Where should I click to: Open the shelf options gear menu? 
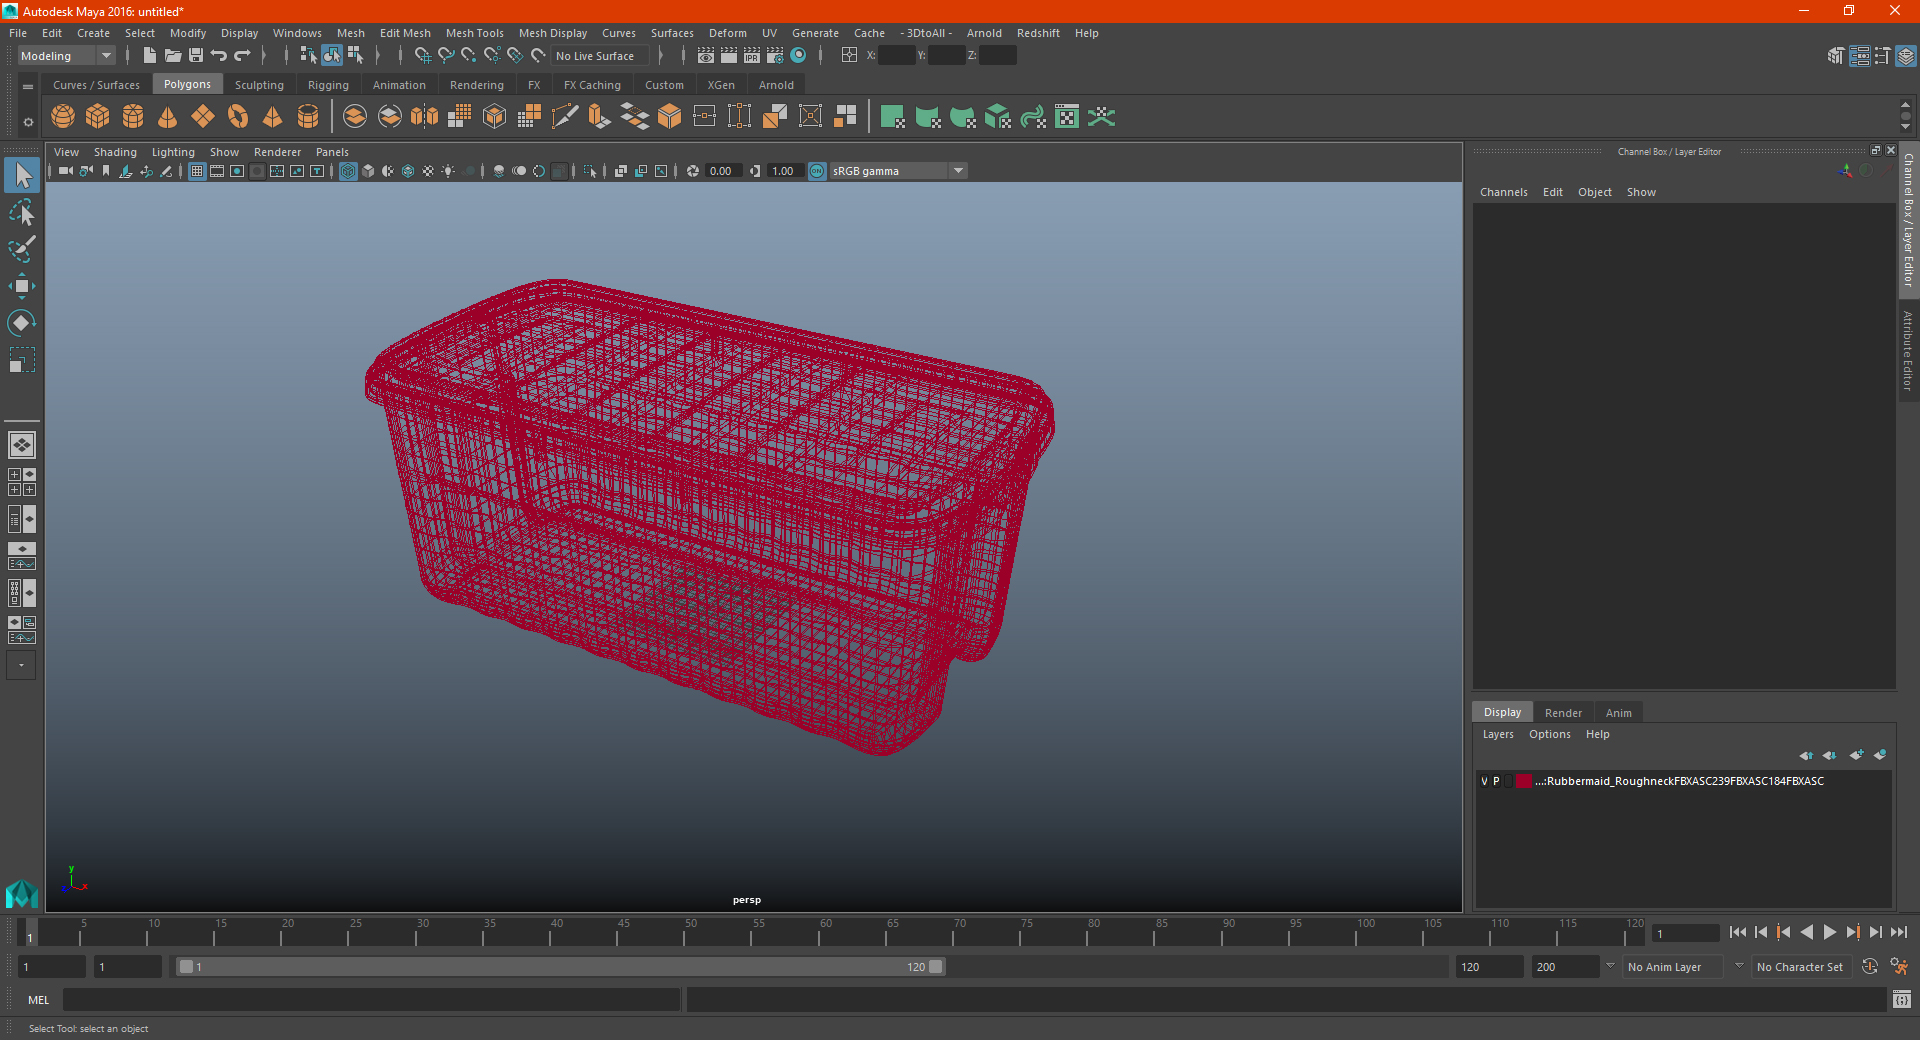coord(28,122)
